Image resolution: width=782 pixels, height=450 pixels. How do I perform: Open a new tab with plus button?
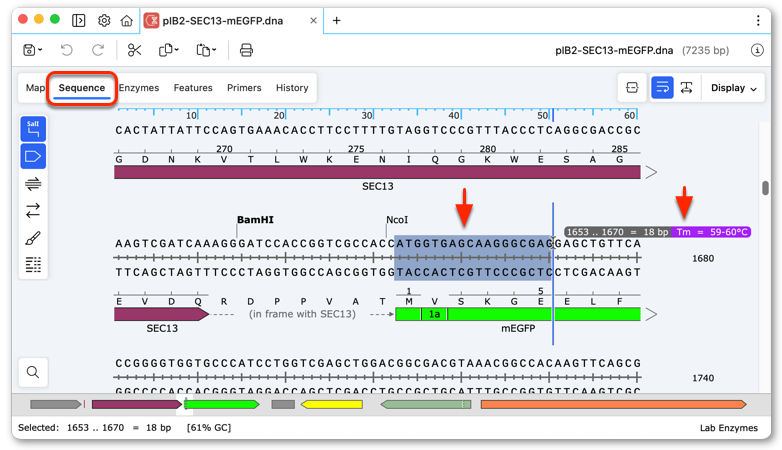(x=337, y=20)
